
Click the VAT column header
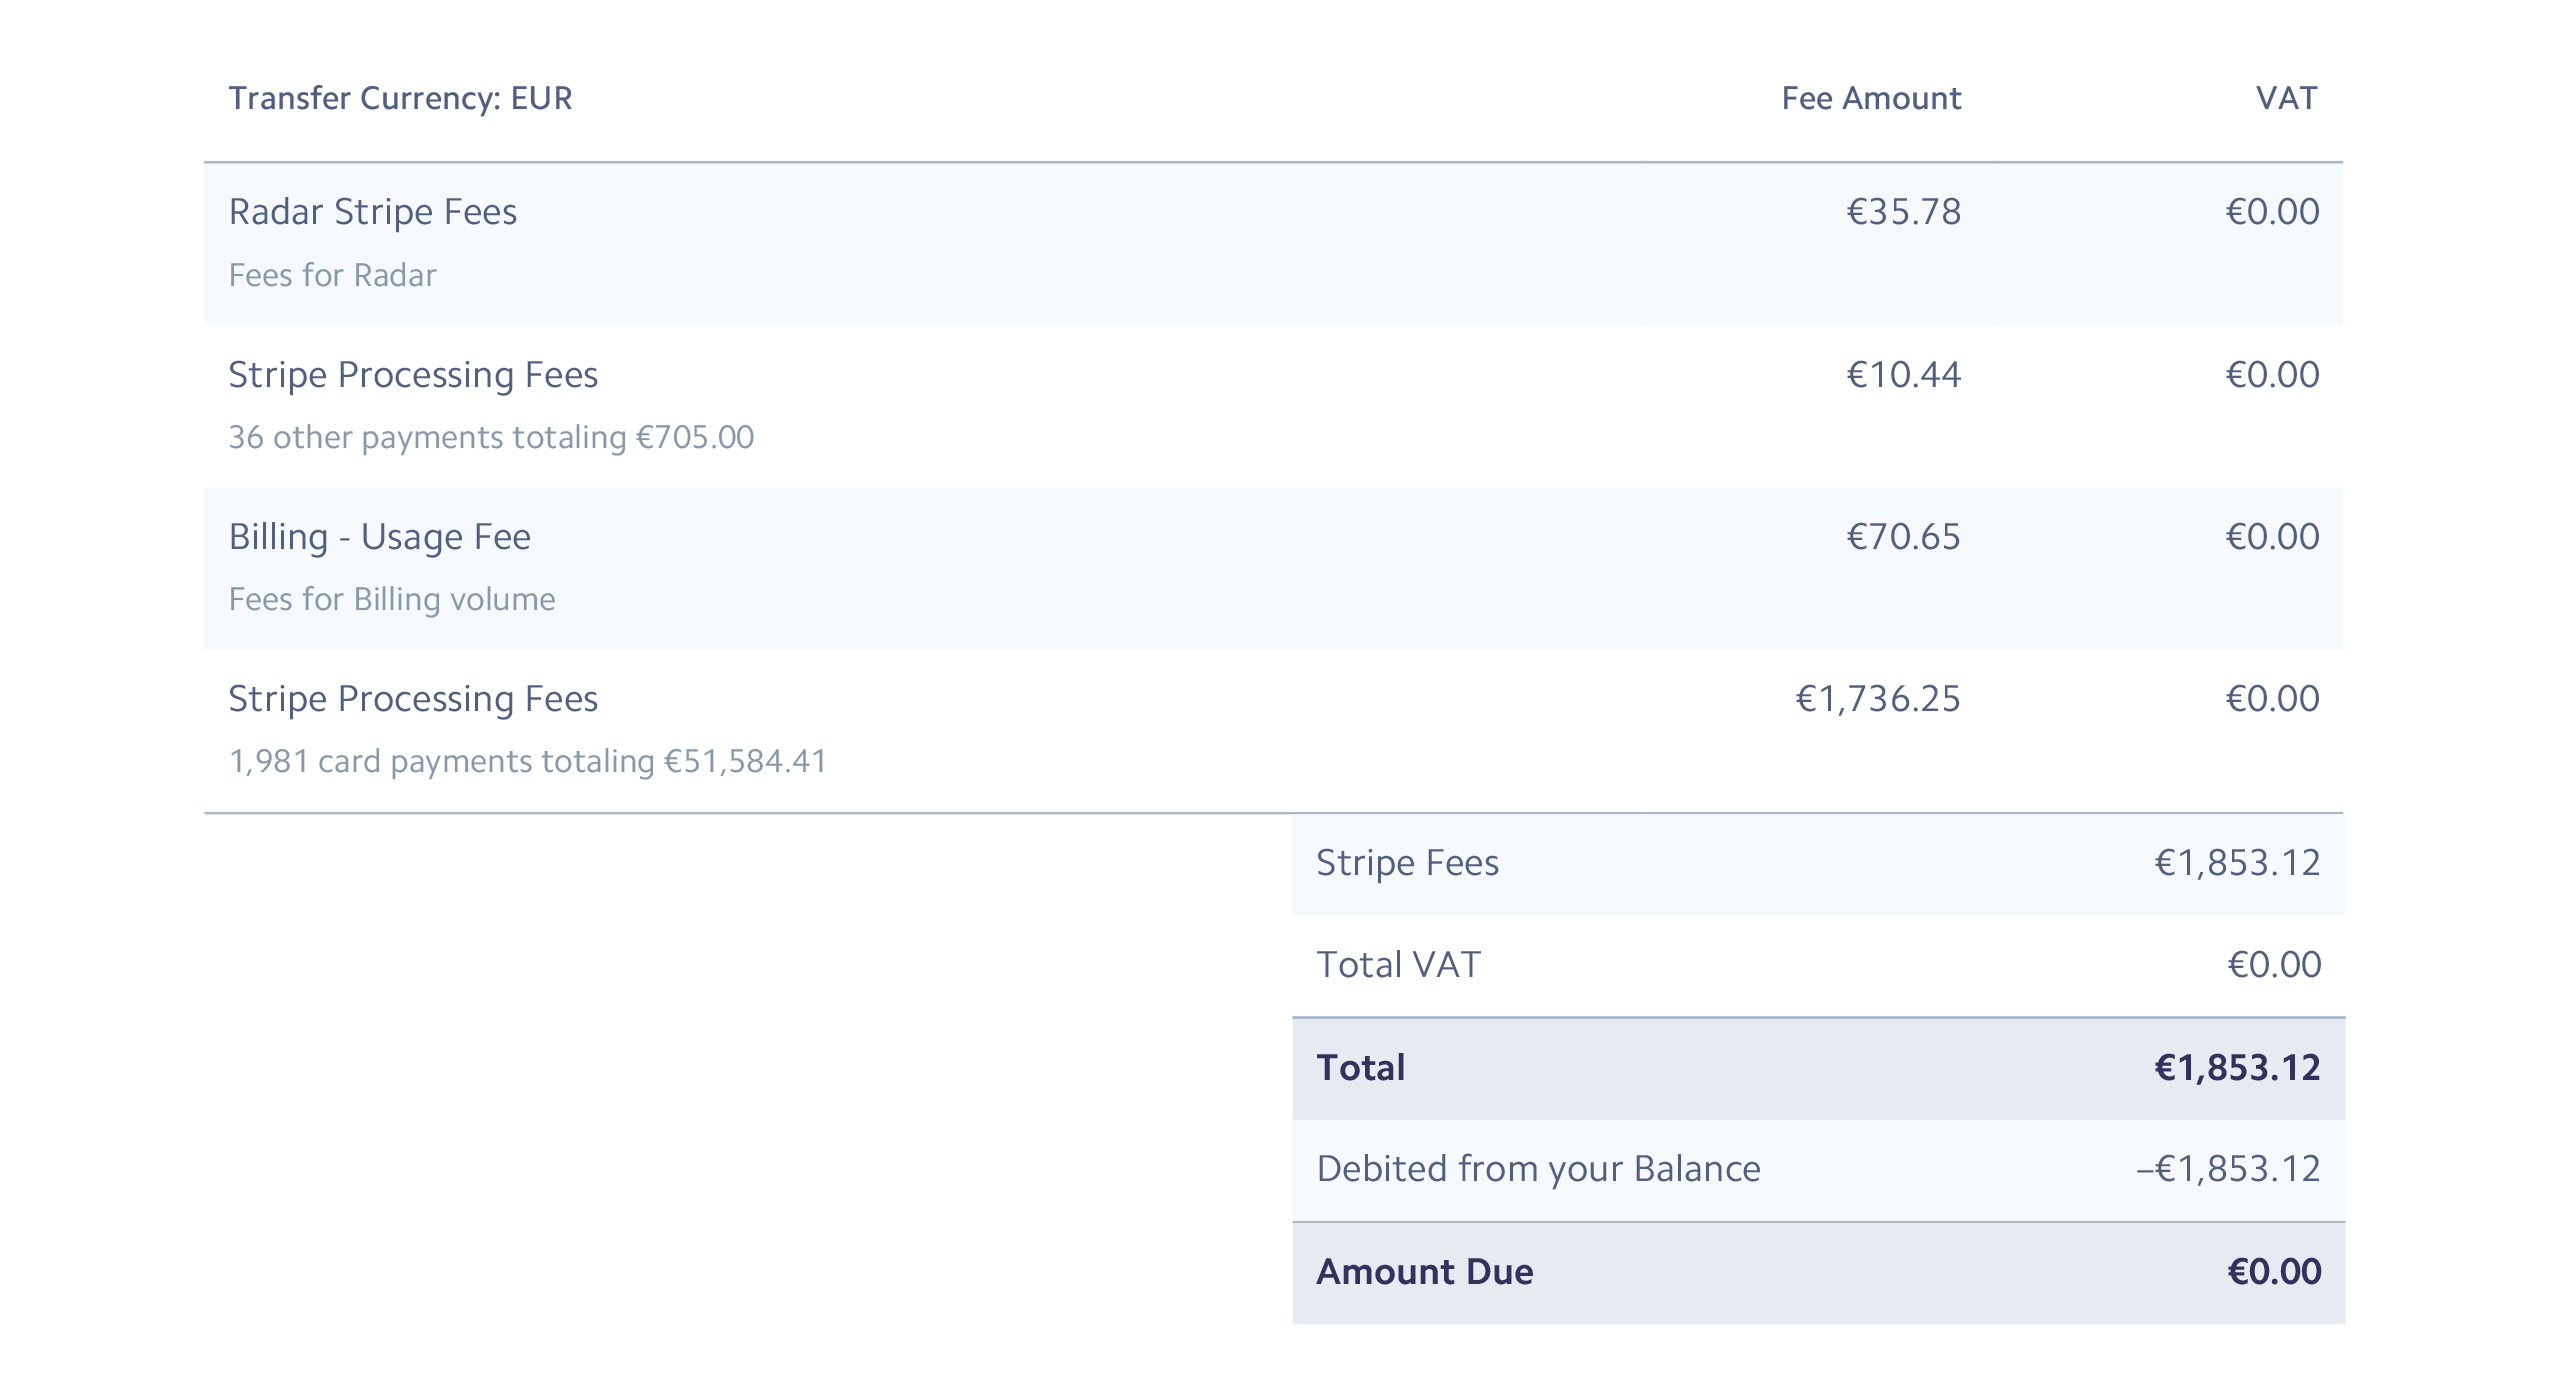[2286, 98]
